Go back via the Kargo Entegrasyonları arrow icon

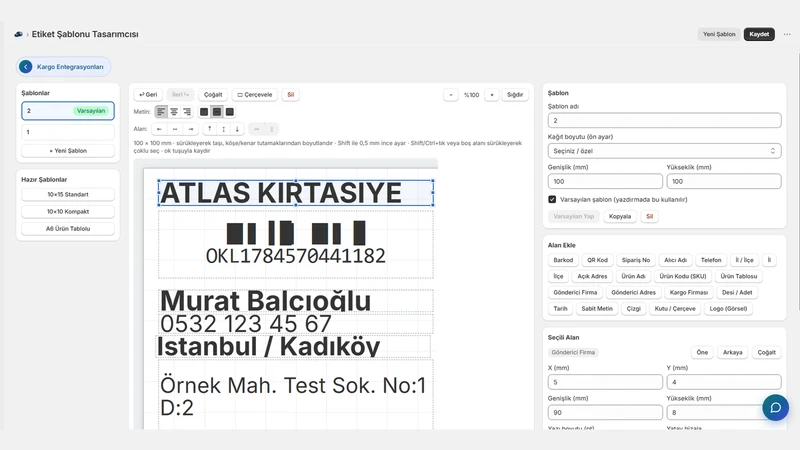click(26, 67)
